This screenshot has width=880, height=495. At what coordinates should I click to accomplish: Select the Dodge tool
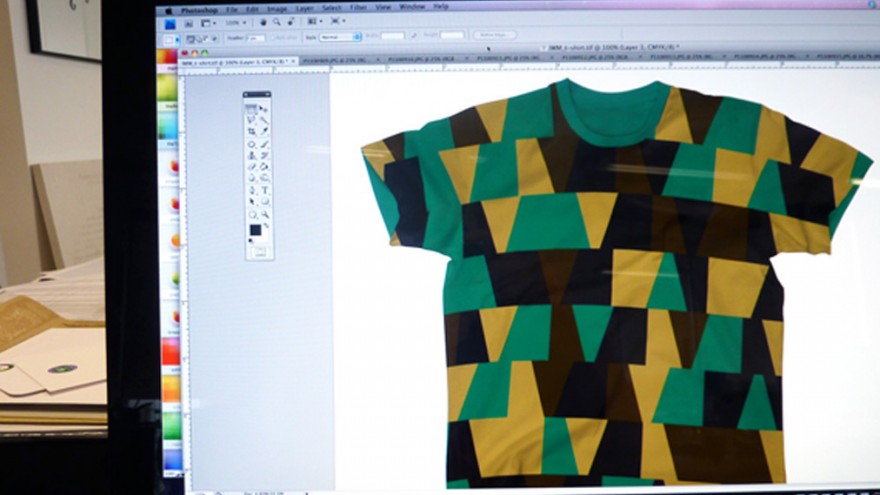click(x=263, y=178)
